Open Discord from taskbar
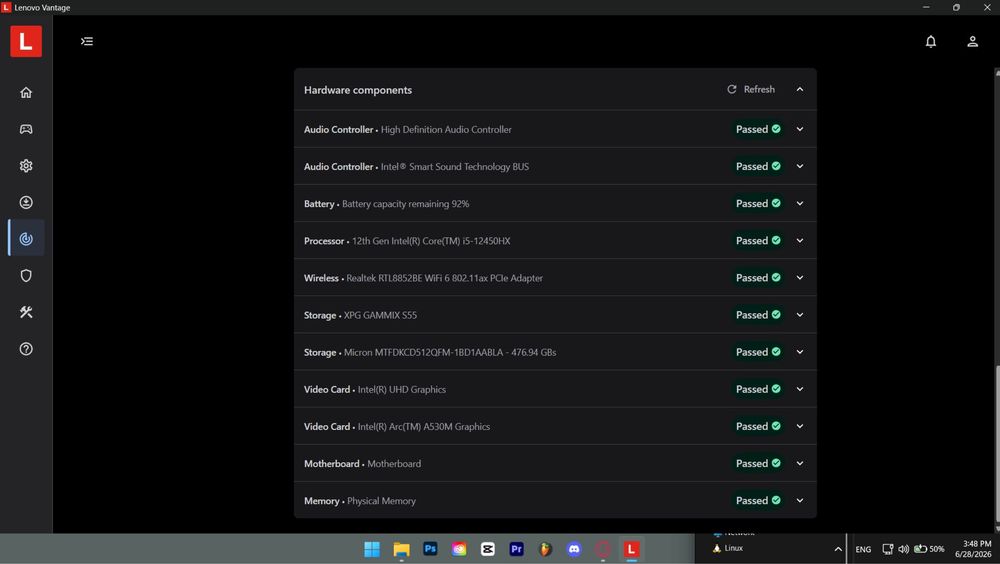Viewport: 1000px width, 564px height. 574,549
